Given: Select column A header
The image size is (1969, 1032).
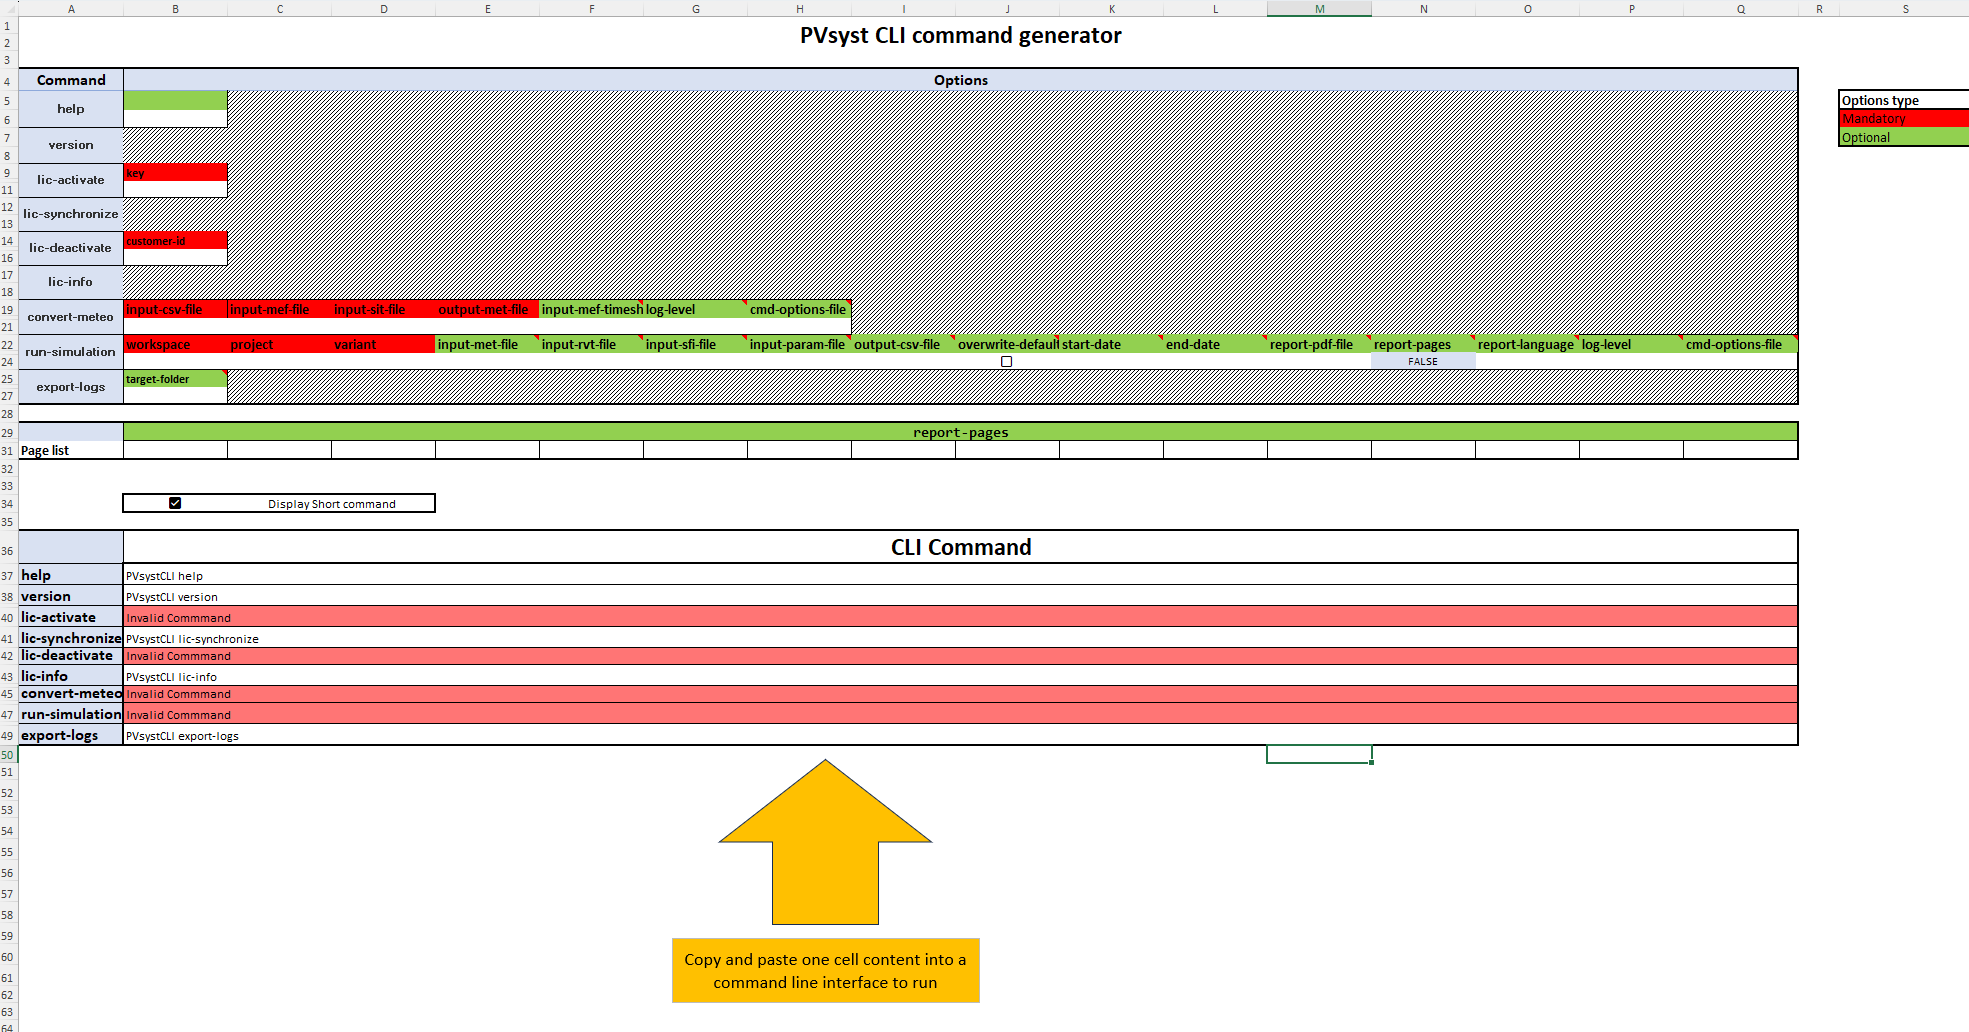Looking at the screenshot, I should tap(71, 8).
